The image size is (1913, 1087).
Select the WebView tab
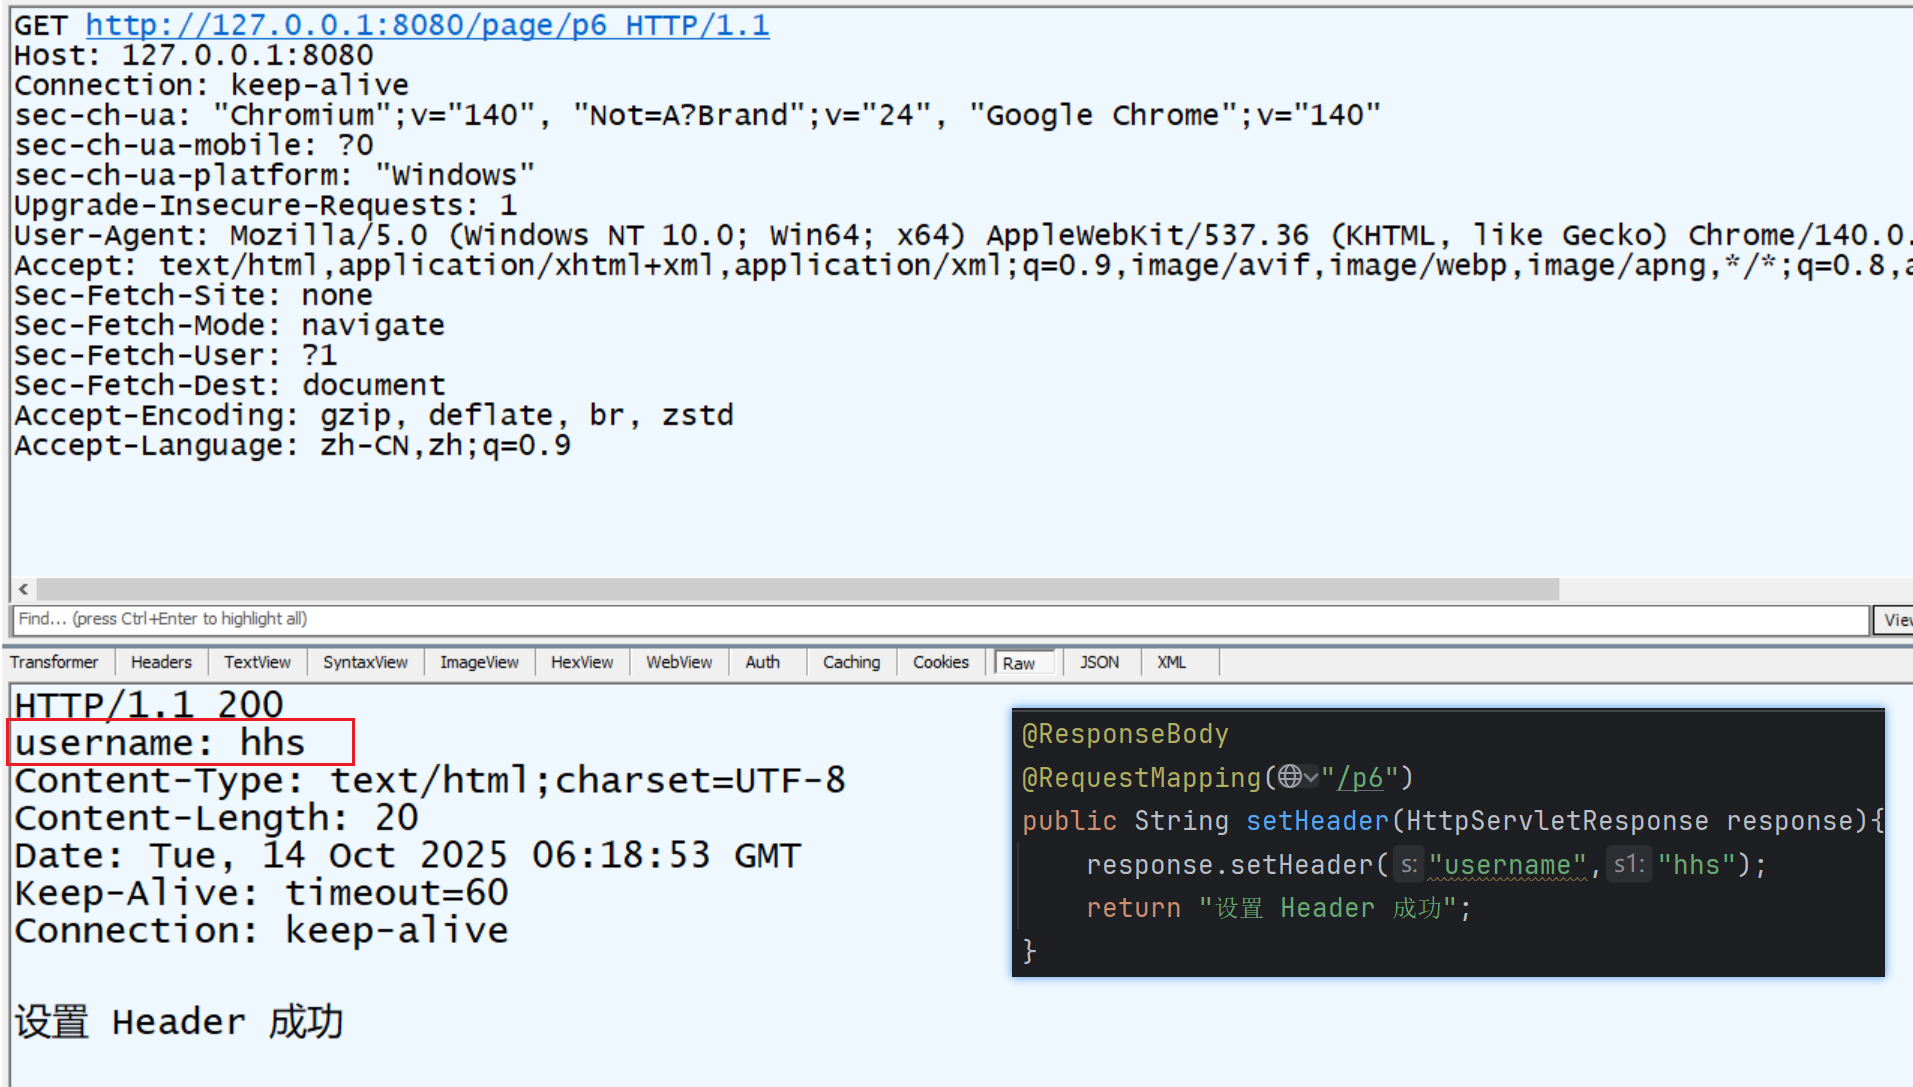tap(679, 662)
